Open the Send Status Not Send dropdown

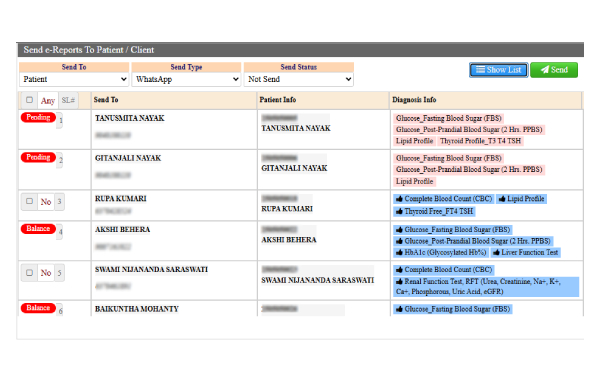tap(298, 79)
